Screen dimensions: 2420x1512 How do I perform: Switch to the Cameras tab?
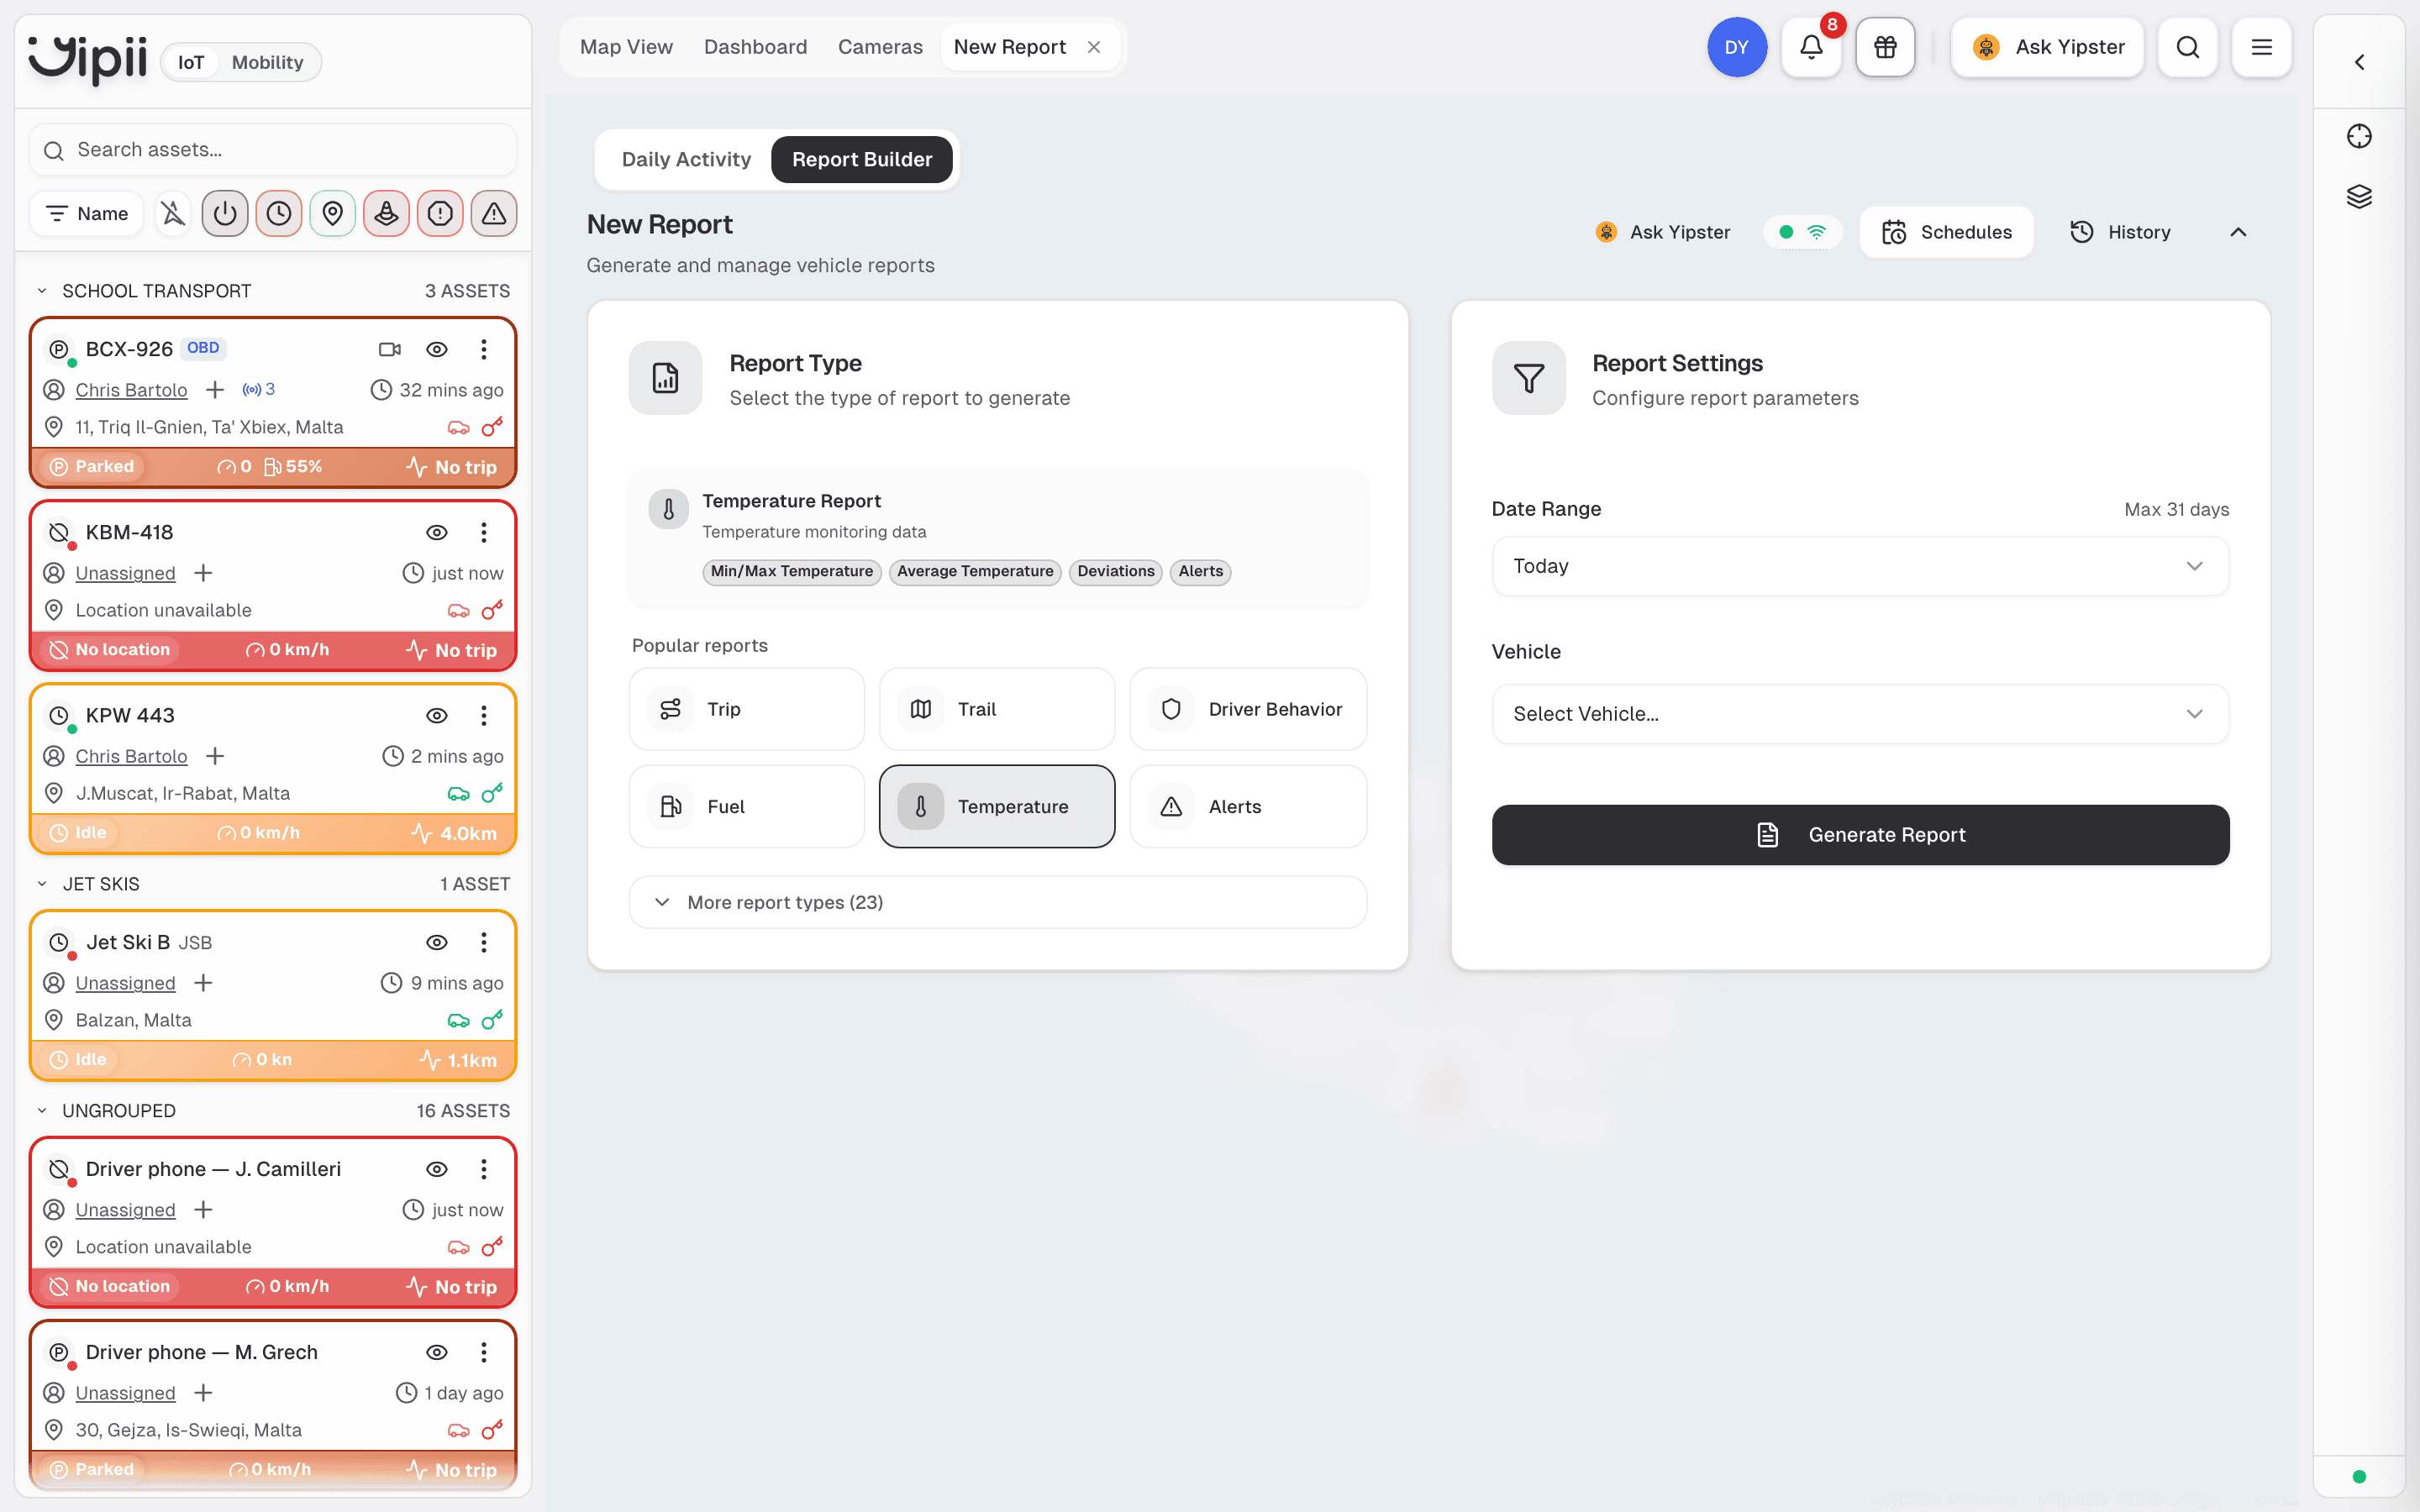tap(880, 47)
